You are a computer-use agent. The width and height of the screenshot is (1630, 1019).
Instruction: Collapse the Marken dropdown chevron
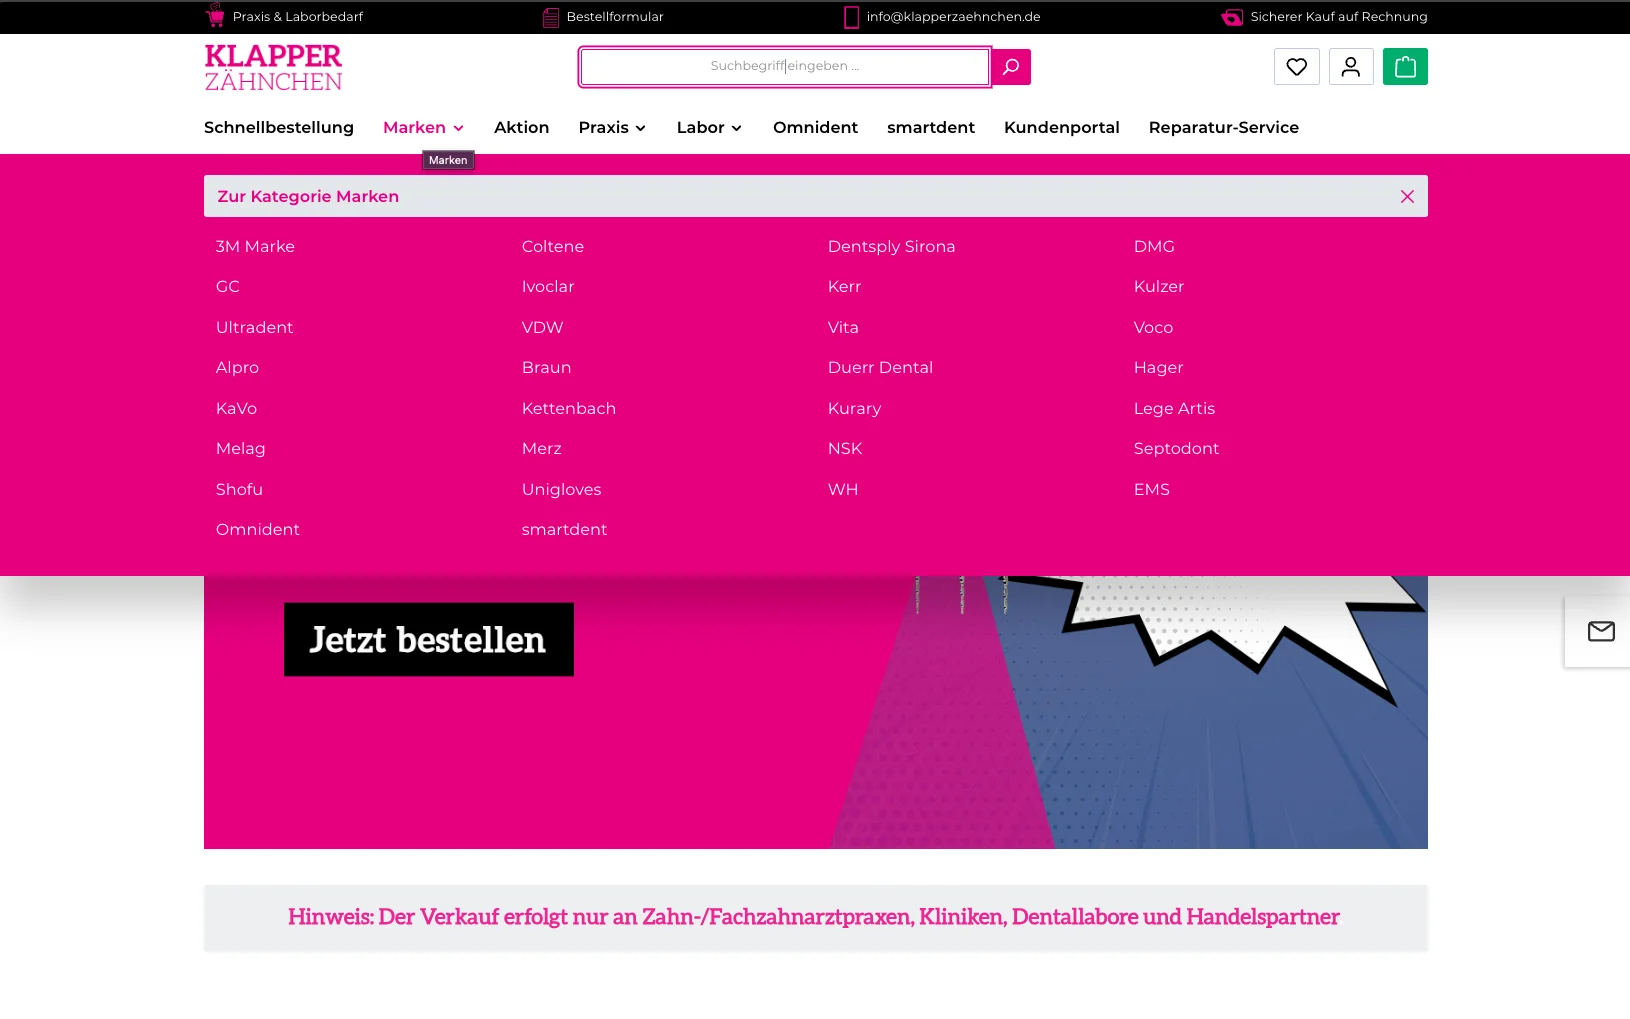coord(459,128)
